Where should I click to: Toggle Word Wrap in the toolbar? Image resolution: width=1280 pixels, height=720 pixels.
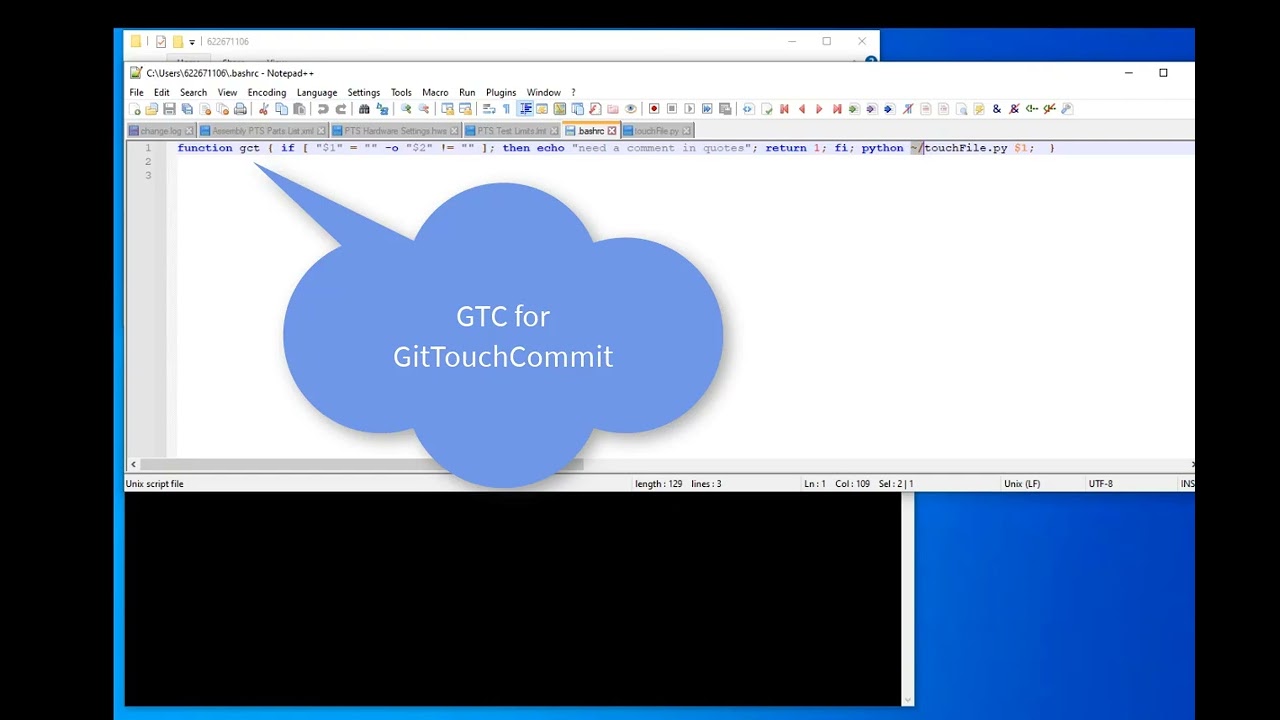click(489, 109)
